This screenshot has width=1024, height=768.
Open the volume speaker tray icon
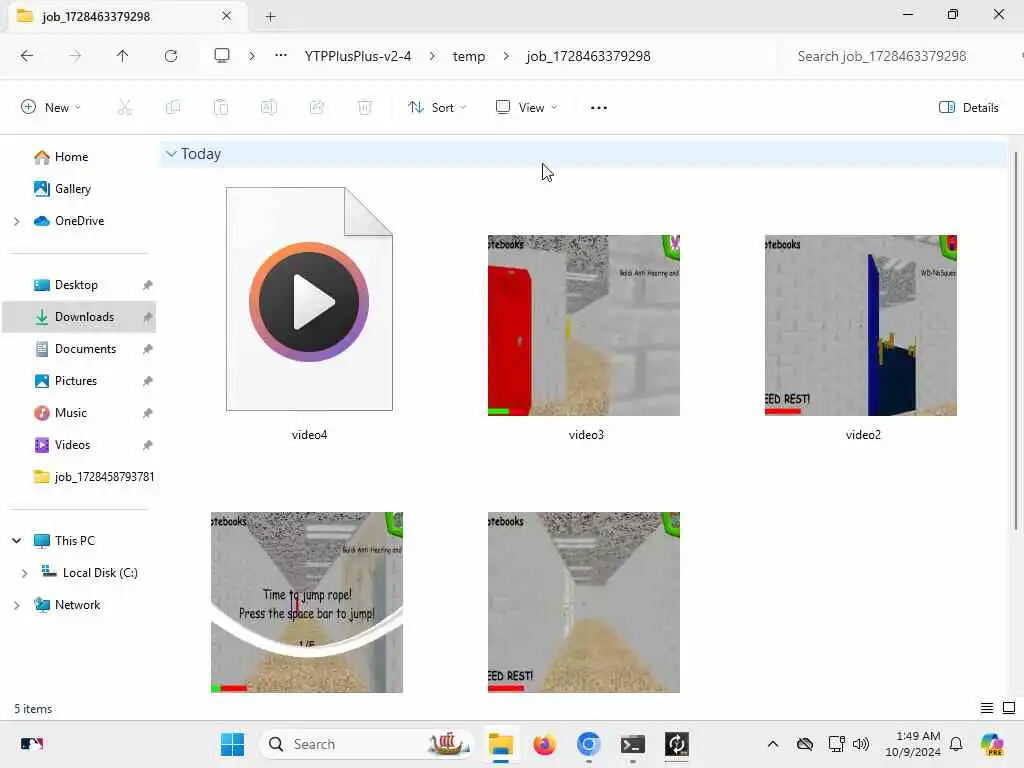(x=861, y=744)
